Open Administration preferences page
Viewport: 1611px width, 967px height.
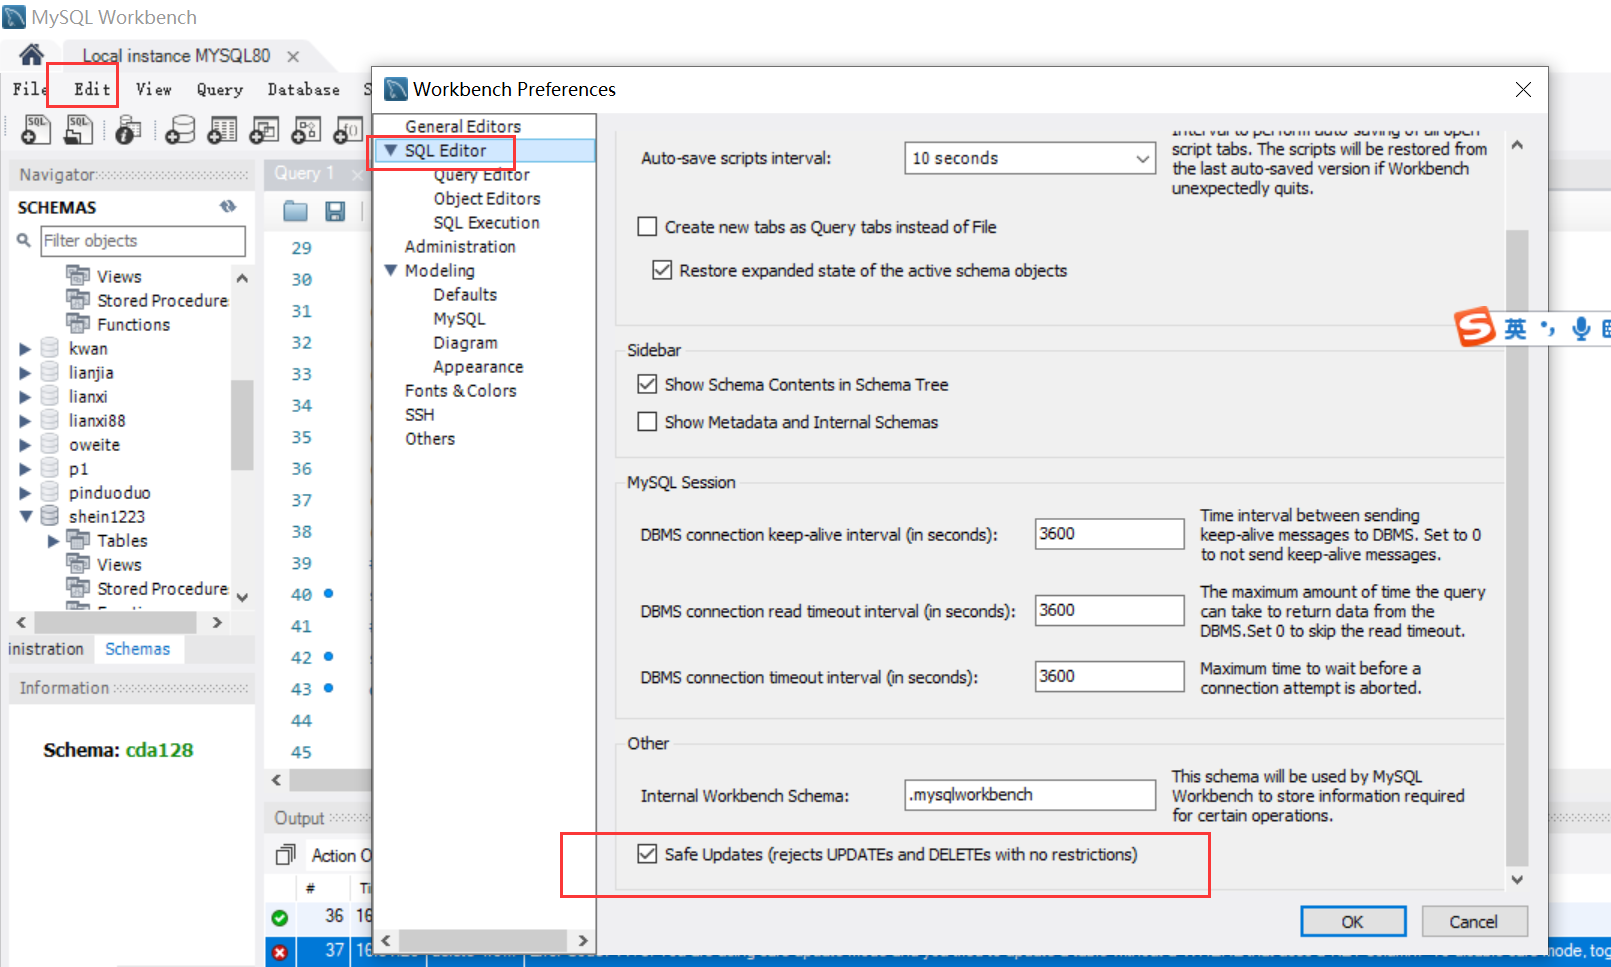pos(460,247)
